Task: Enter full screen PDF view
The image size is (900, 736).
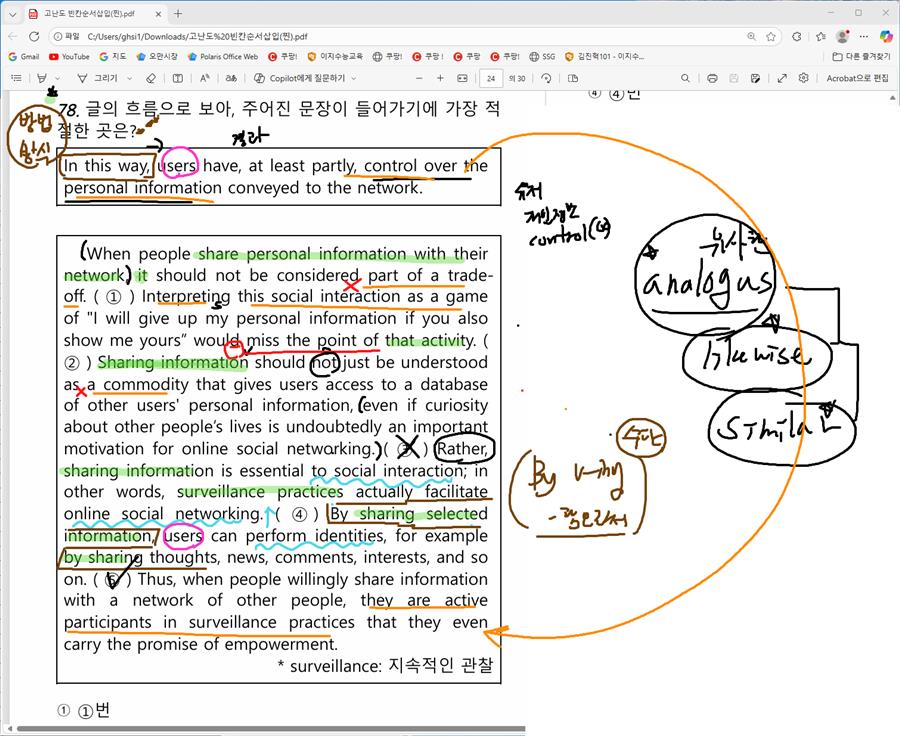Action: pyautogui.click(x=780, y=78)
